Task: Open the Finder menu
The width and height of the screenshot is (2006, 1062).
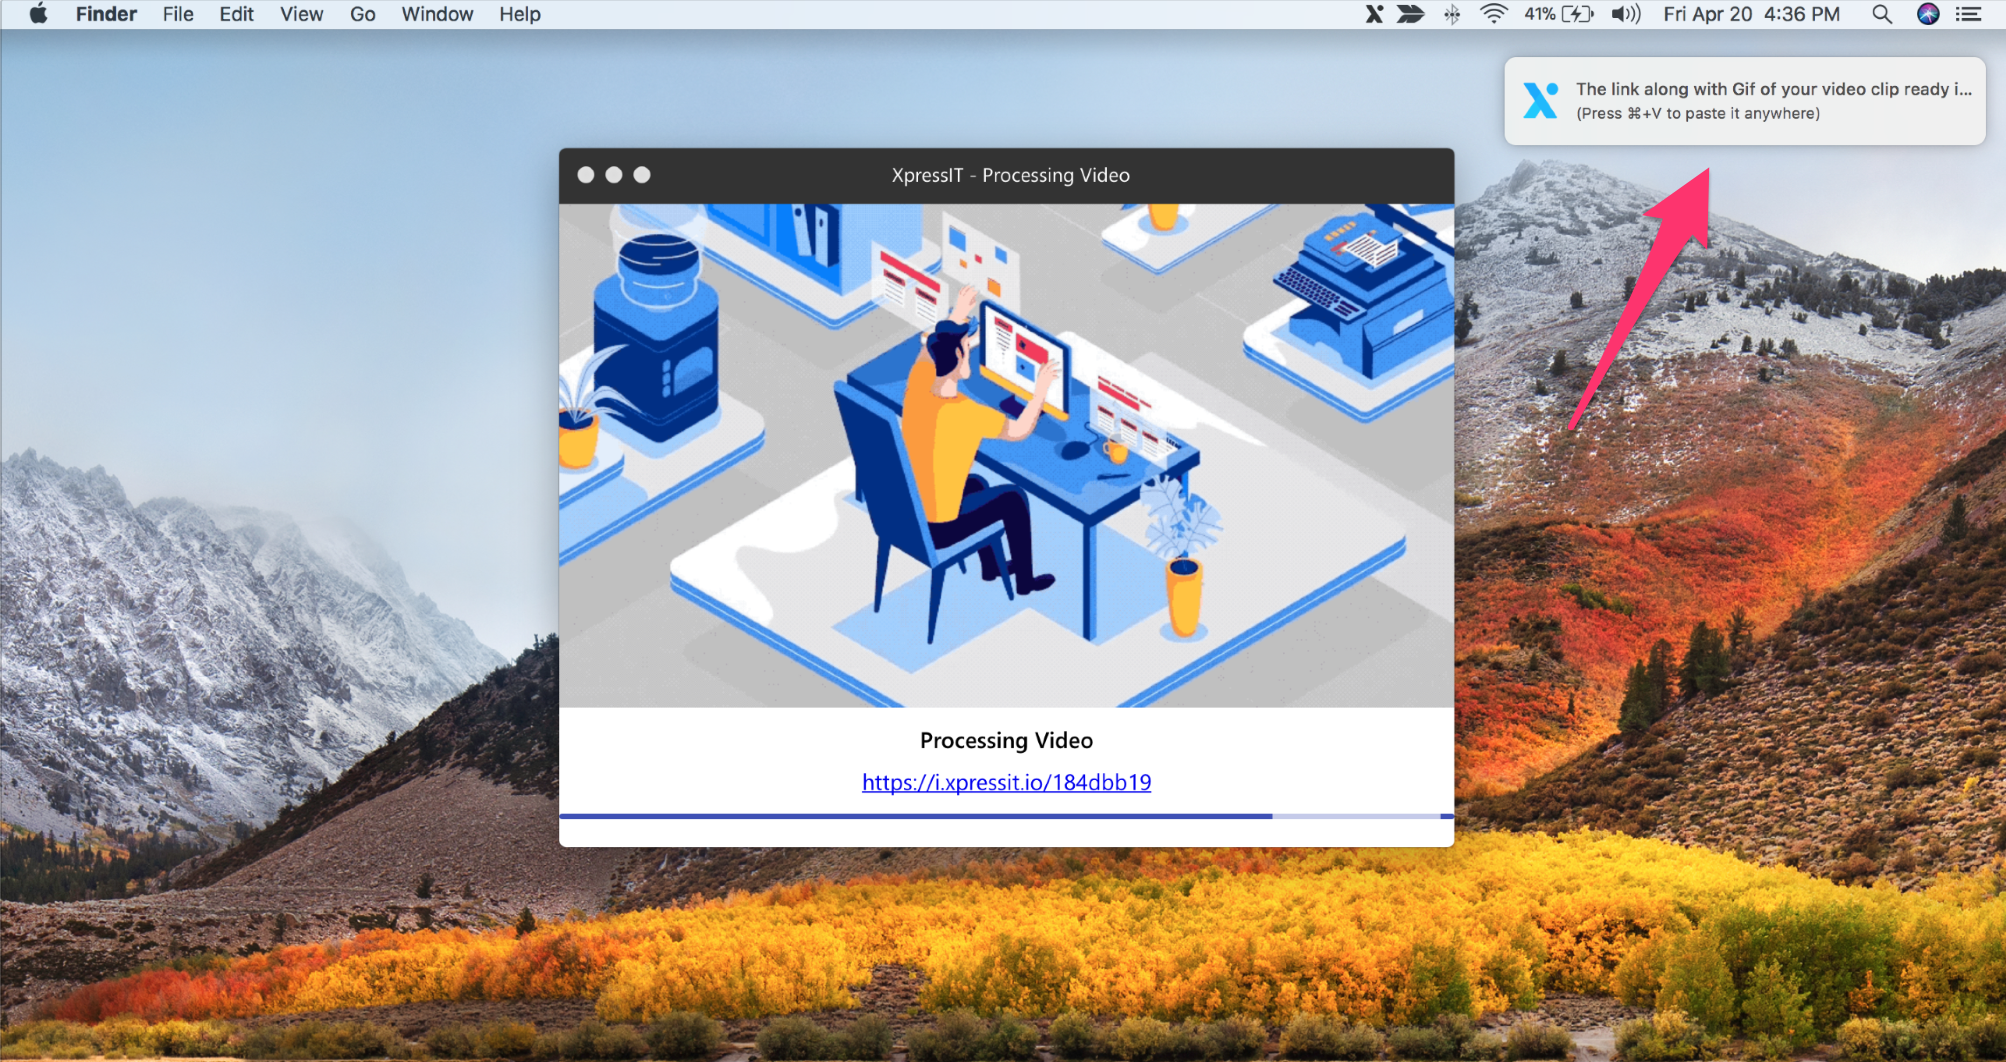Action: point(106,14)
